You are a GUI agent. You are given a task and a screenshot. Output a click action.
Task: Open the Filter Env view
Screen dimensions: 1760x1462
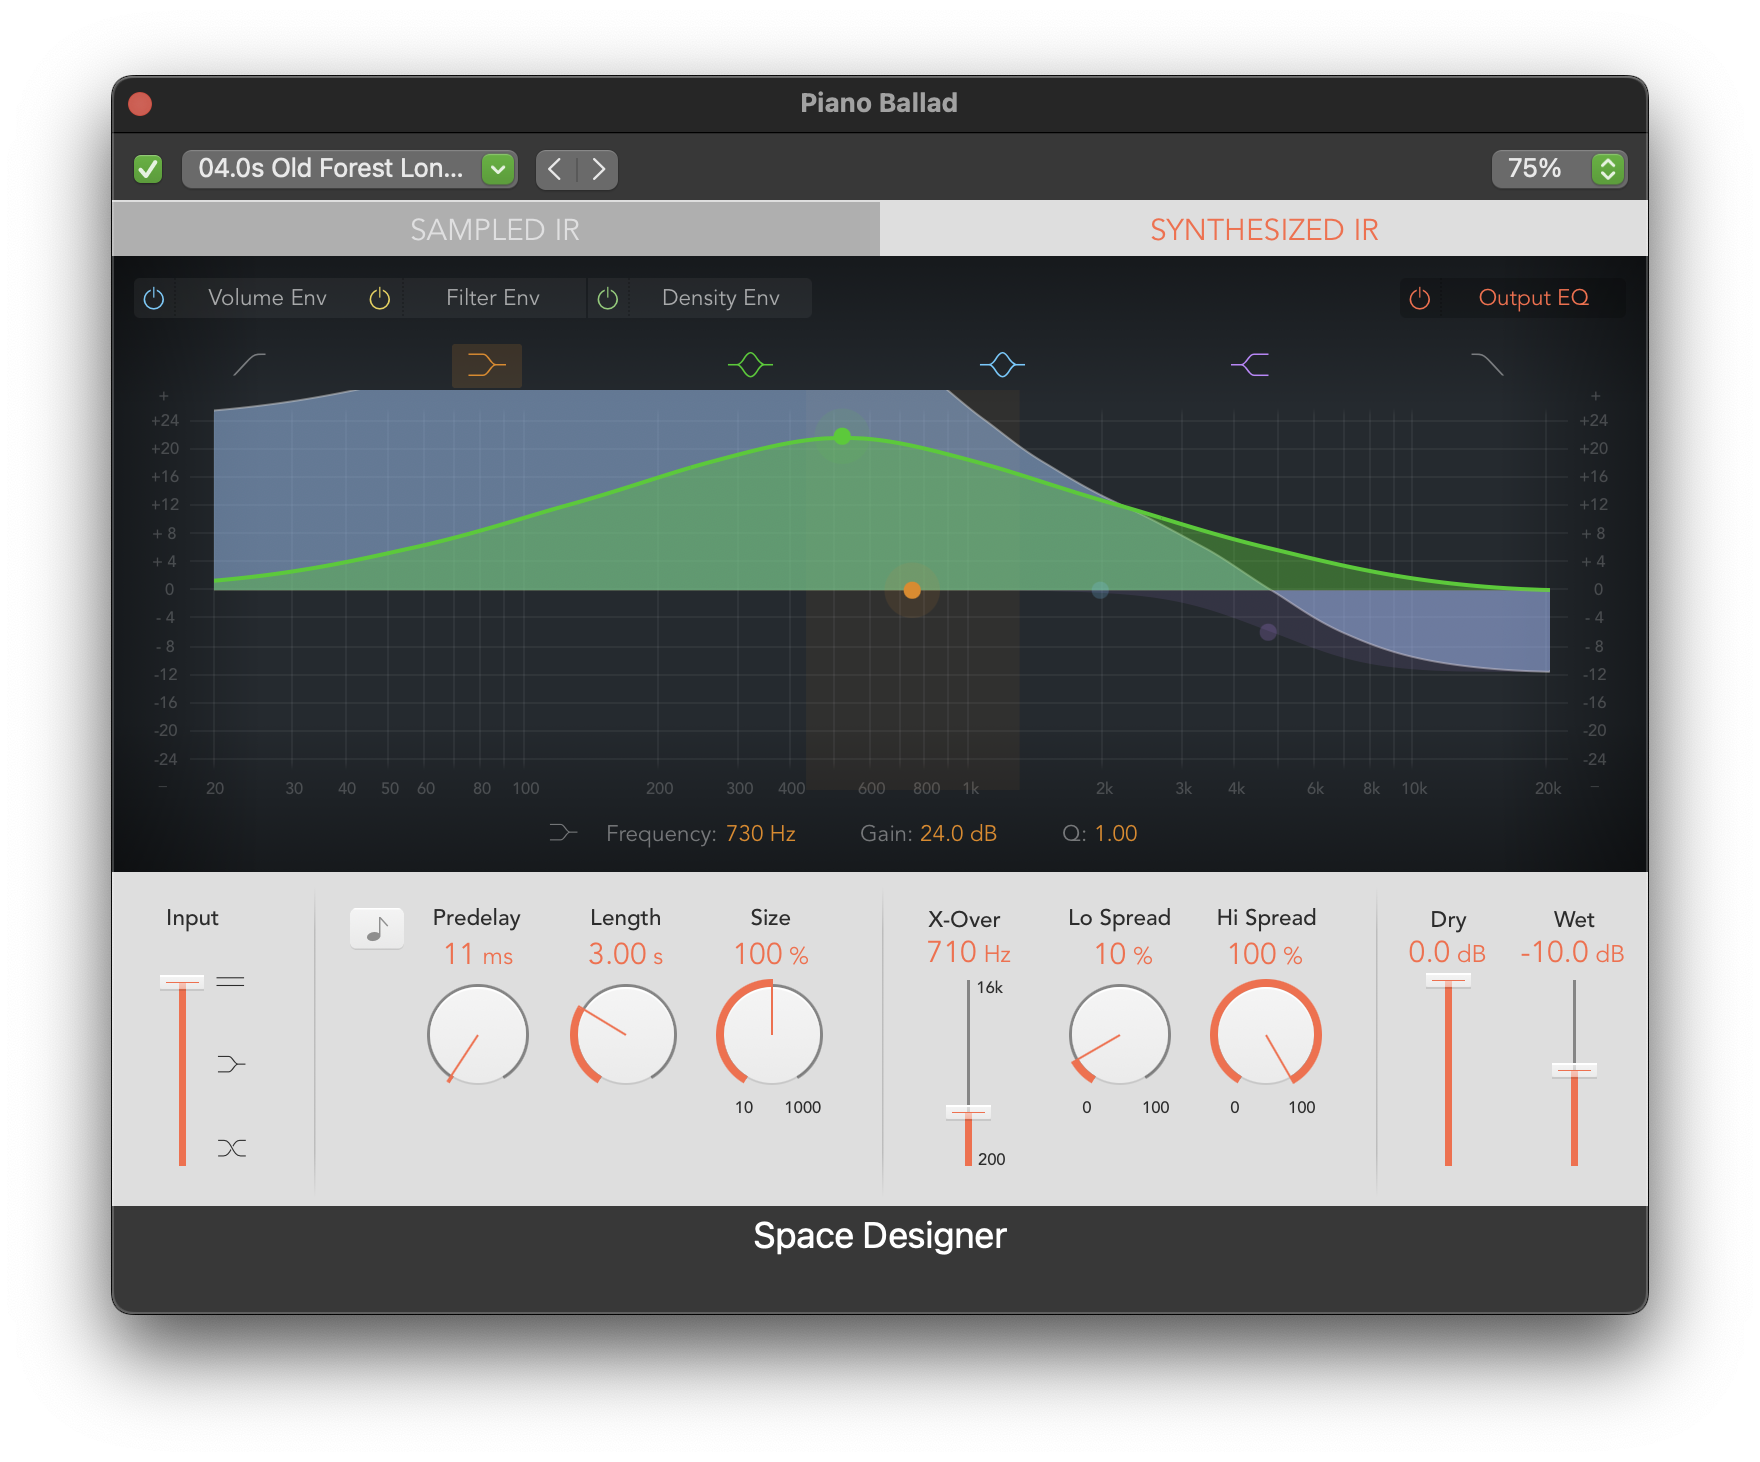(x=493, y=298)
